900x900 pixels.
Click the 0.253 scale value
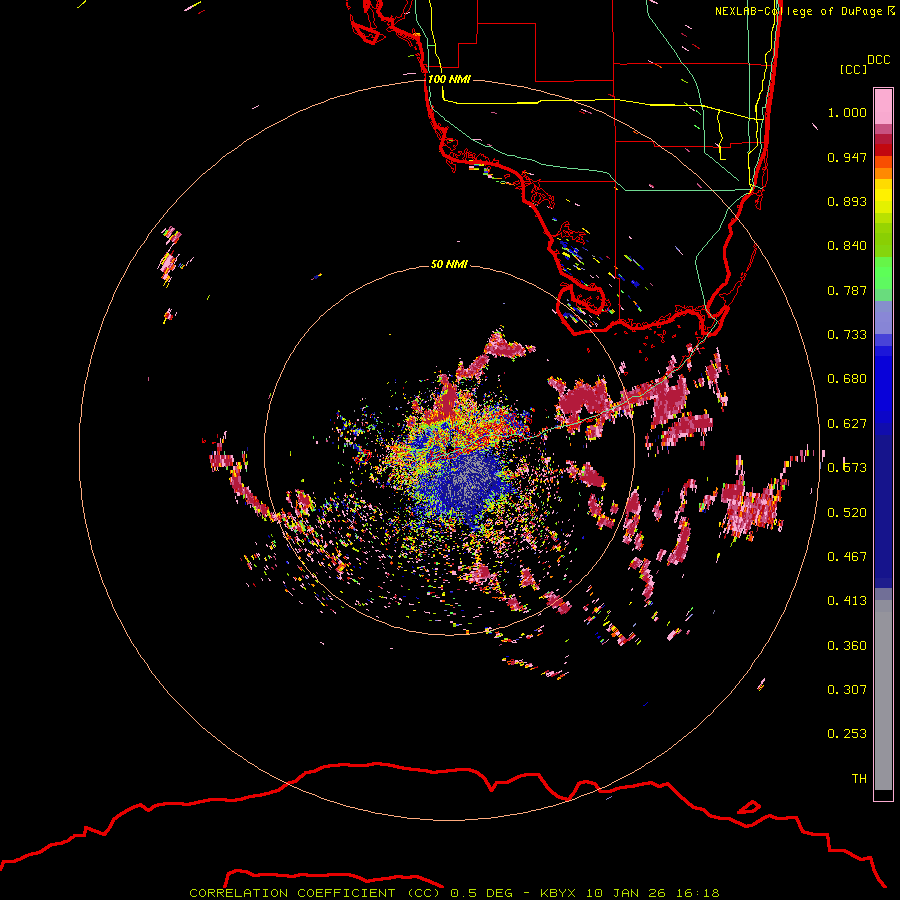click(x=847, y=734)
